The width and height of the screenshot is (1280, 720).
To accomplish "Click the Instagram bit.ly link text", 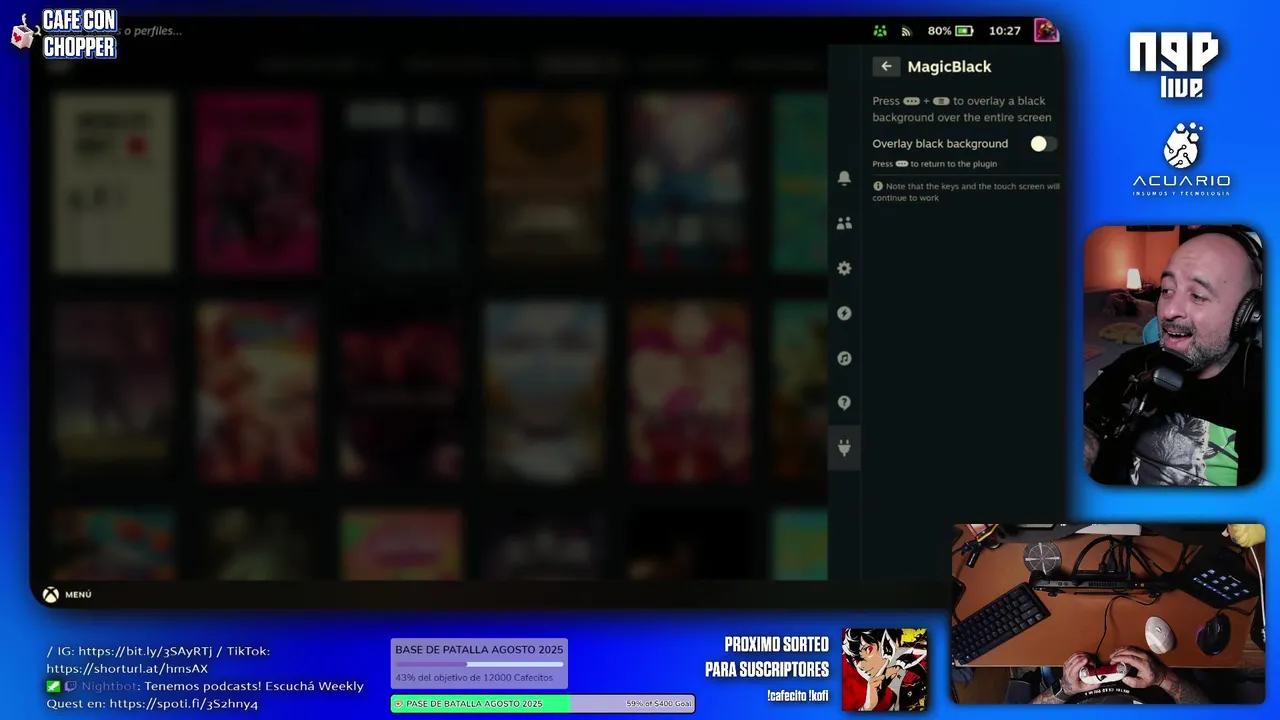I will pos(145,651).
